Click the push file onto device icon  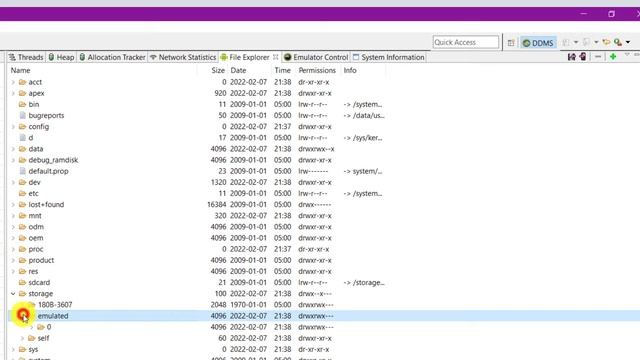click(583, 57)
